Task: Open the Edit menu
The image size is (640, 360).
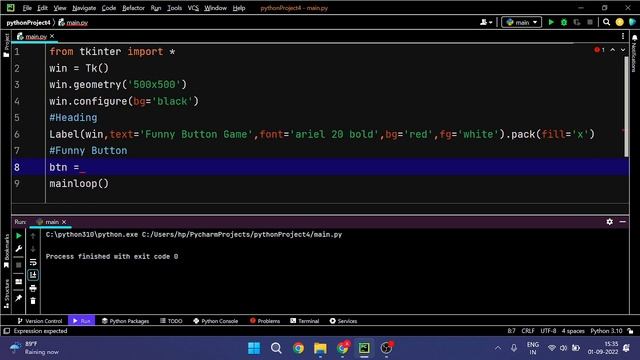Action: click(42, 8)
